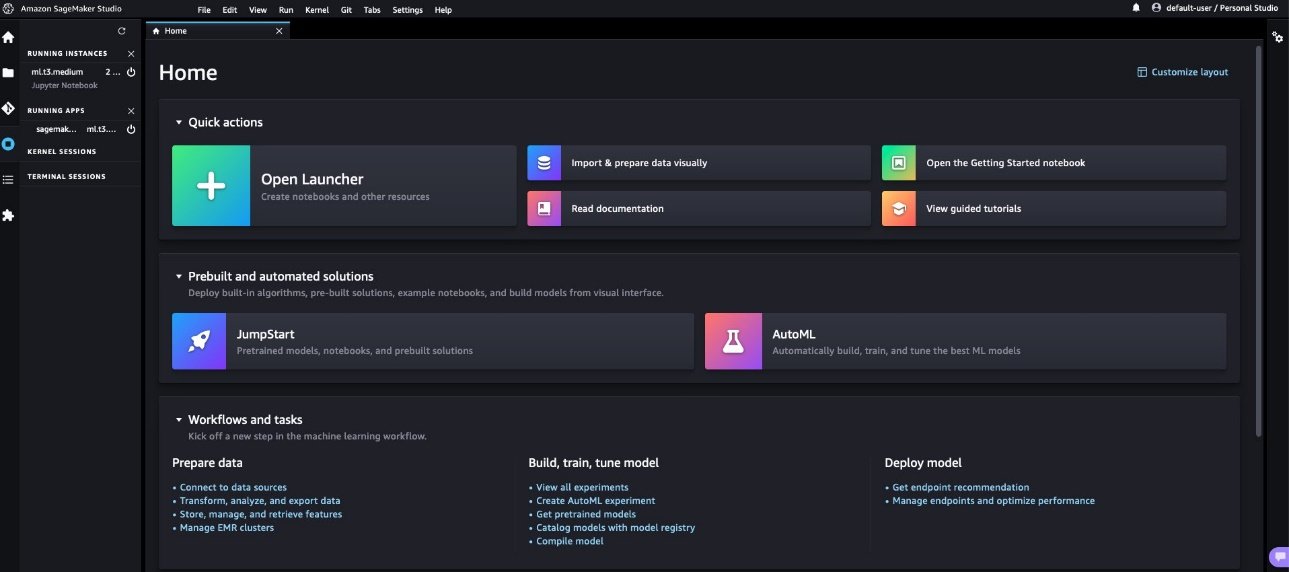Click the Getting Started notebook icon

[x=899, y=163]
